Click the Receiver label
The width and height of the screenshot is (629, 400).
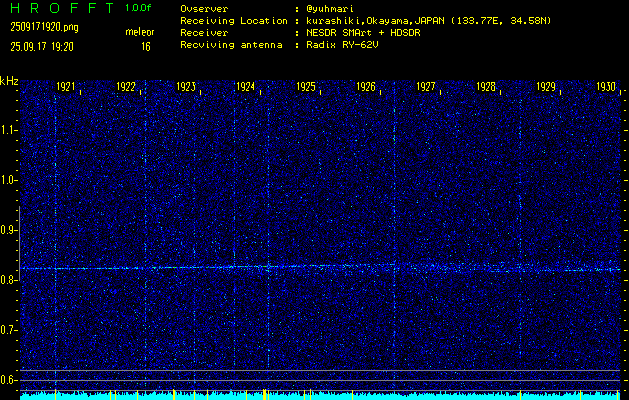204,33
